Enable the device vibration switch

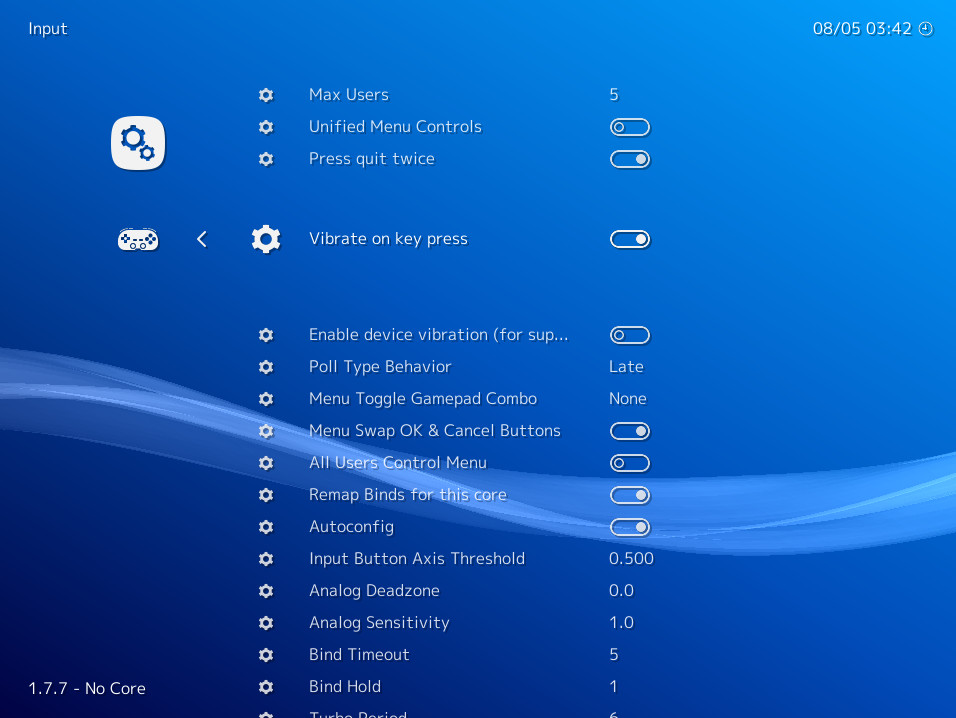pyautogui.click(x=630, y=335)
